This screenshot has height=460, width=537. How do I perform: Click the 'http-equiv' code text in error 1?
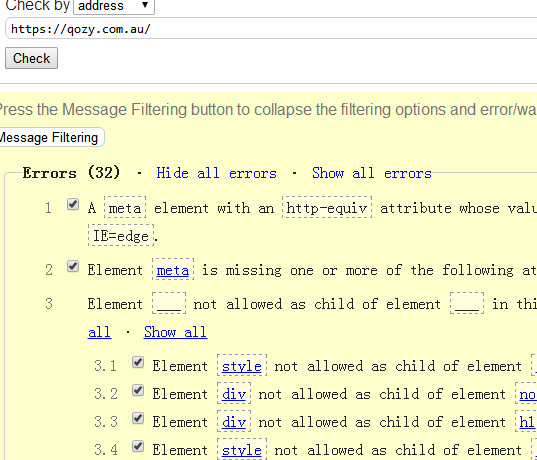point(327,208)
